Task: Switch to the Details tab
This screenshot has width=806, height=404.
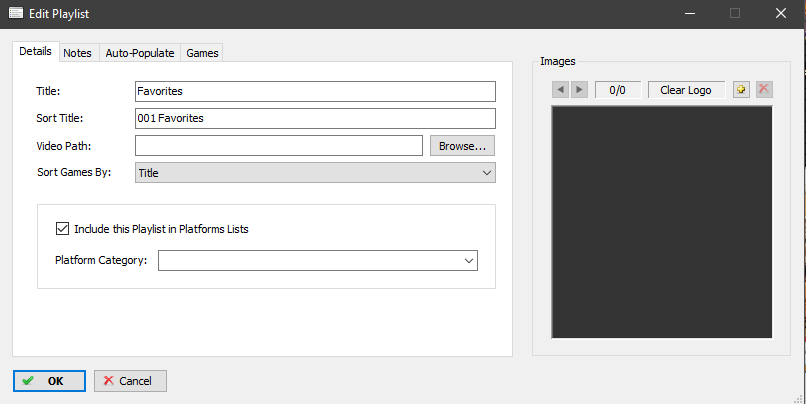Action: tap(35, 51)
